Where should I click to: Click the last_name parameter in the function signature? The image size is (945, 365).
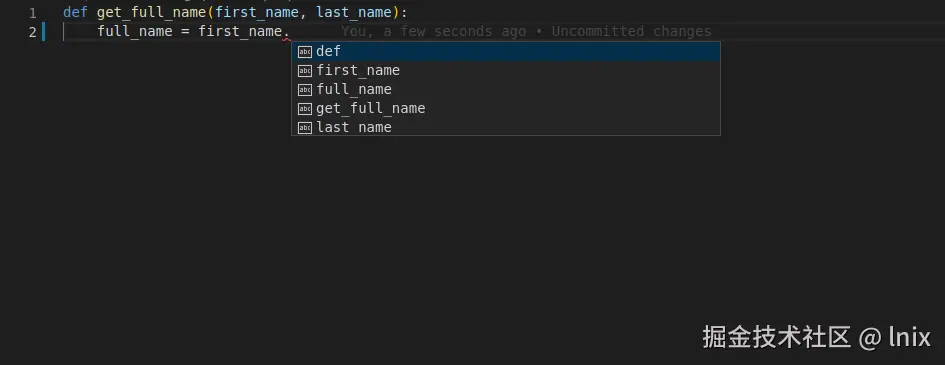click(x=354, y=13)
